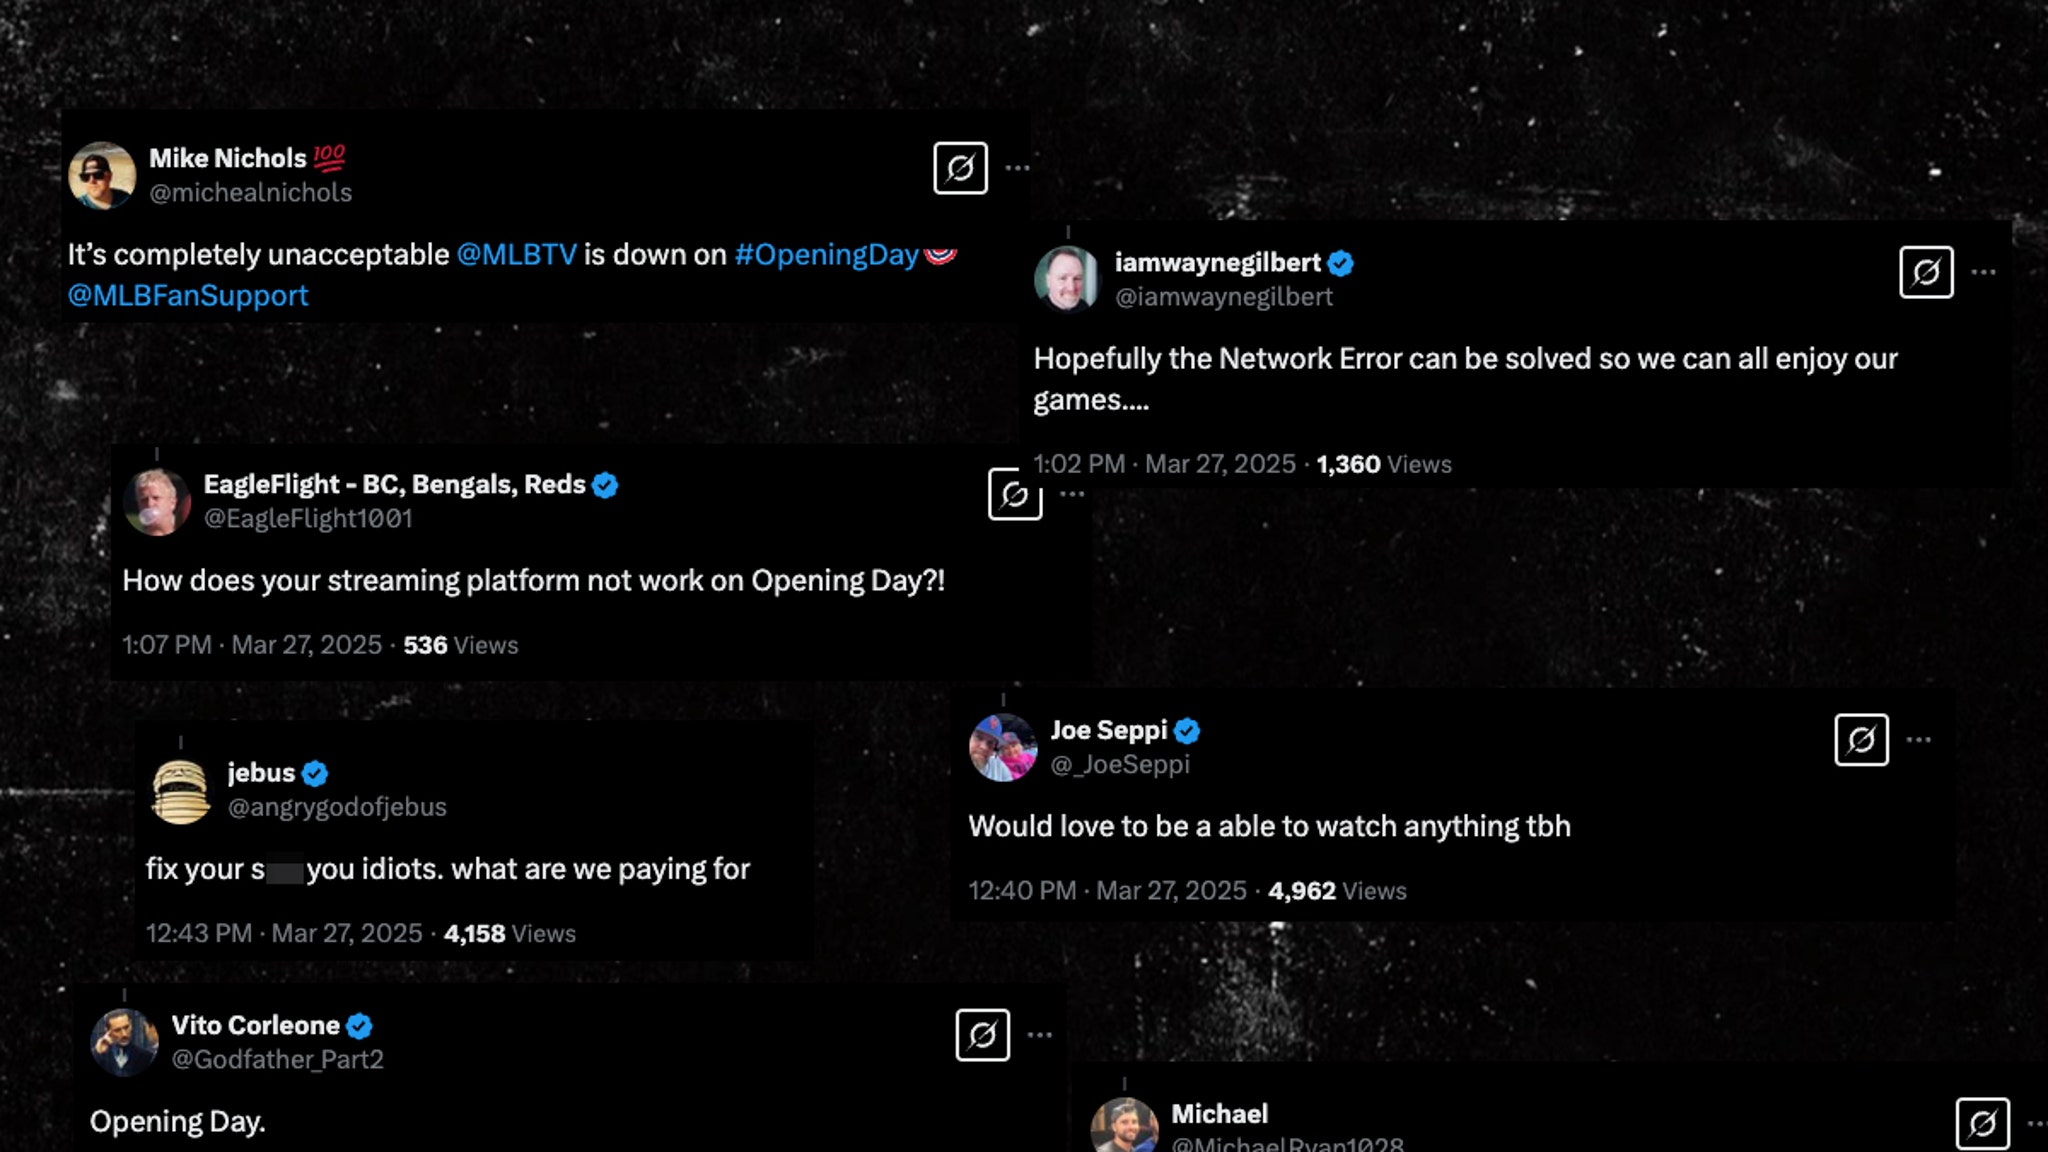Click the Grok icon on iamwaynegilbert's tweet
2048x1152 pixels.
[1926, 272]
